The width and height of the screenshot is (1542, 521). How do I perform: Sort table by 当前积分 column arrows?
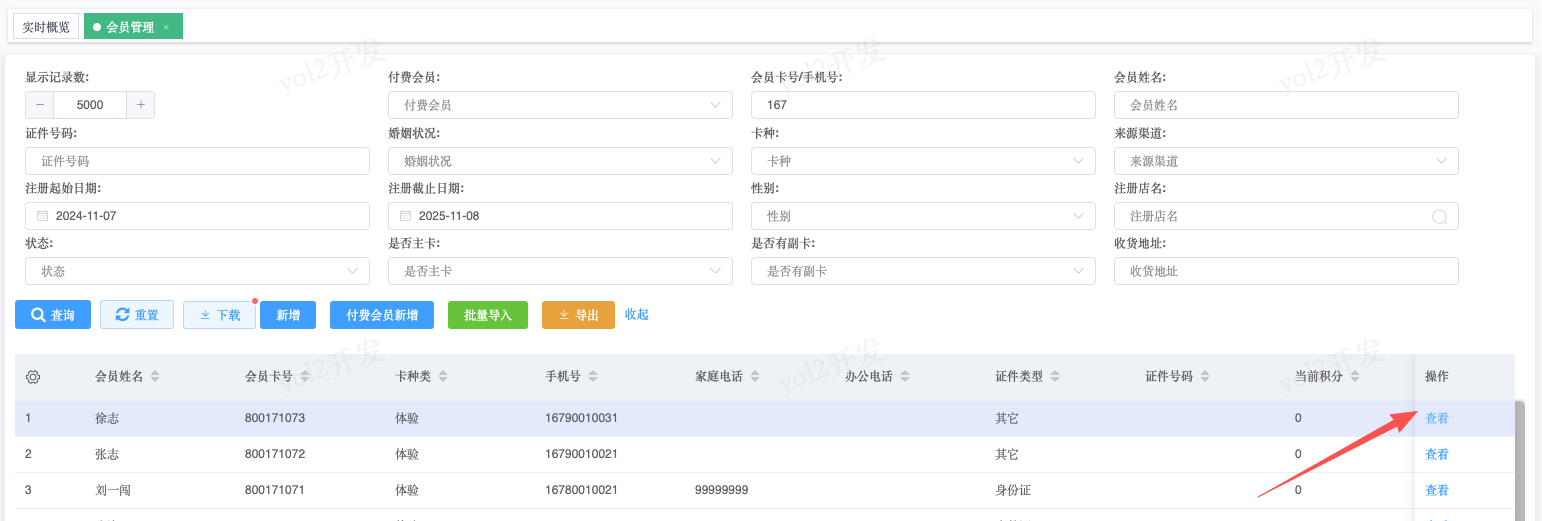1355,377
